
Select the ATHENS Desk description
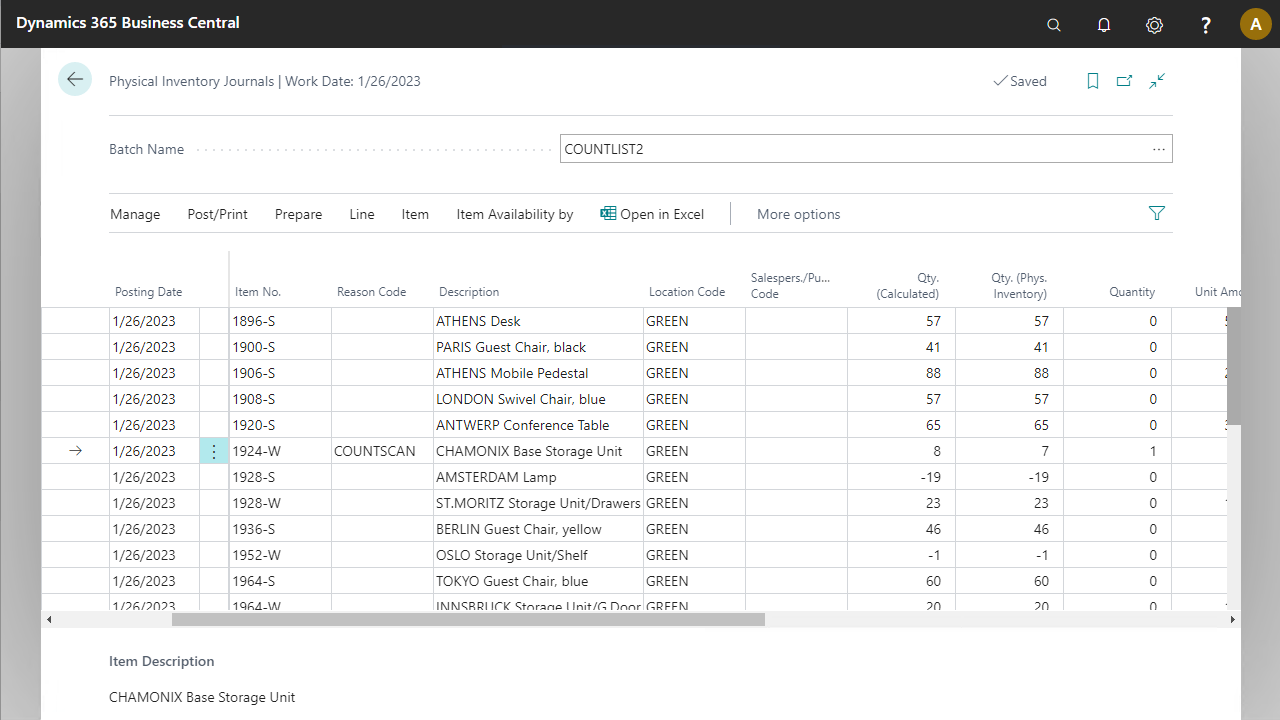(538, 321)
